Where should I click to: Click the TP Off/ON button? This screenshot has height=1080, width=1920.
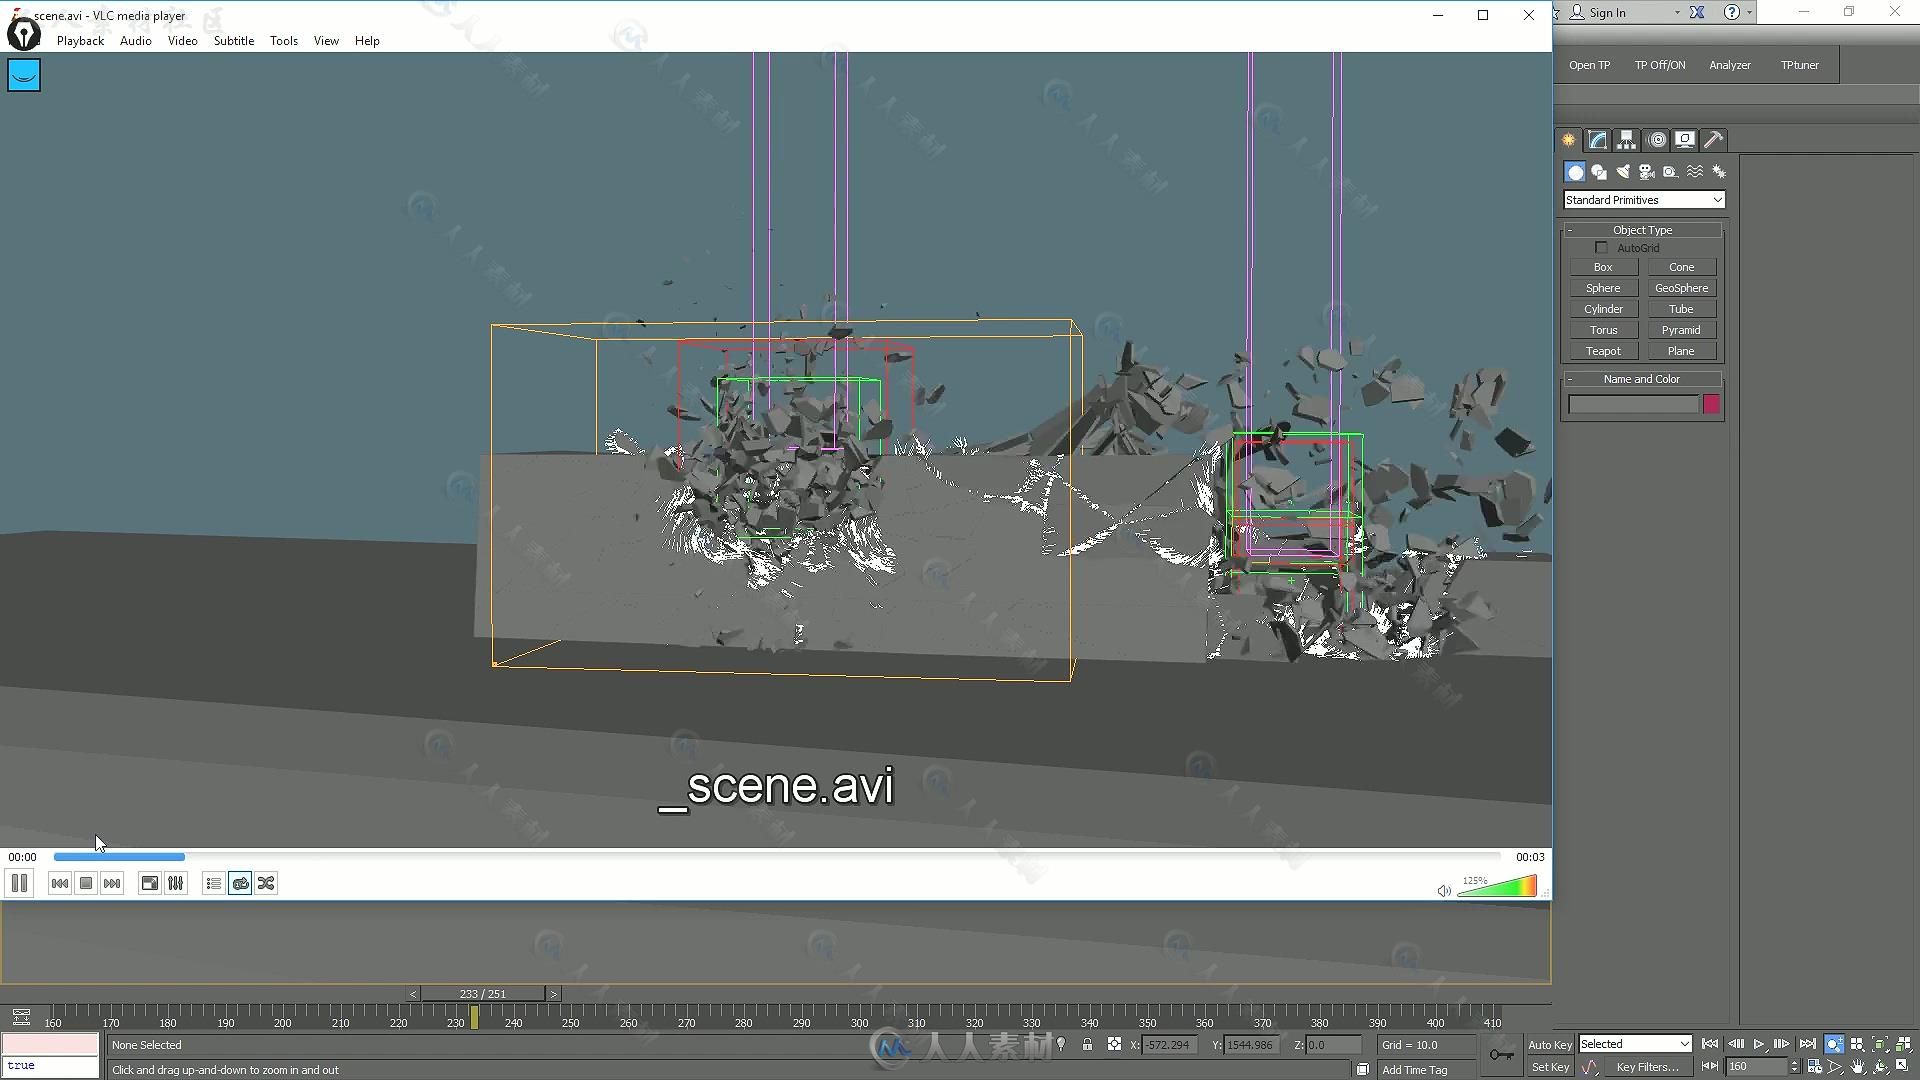coord(1660,65)
